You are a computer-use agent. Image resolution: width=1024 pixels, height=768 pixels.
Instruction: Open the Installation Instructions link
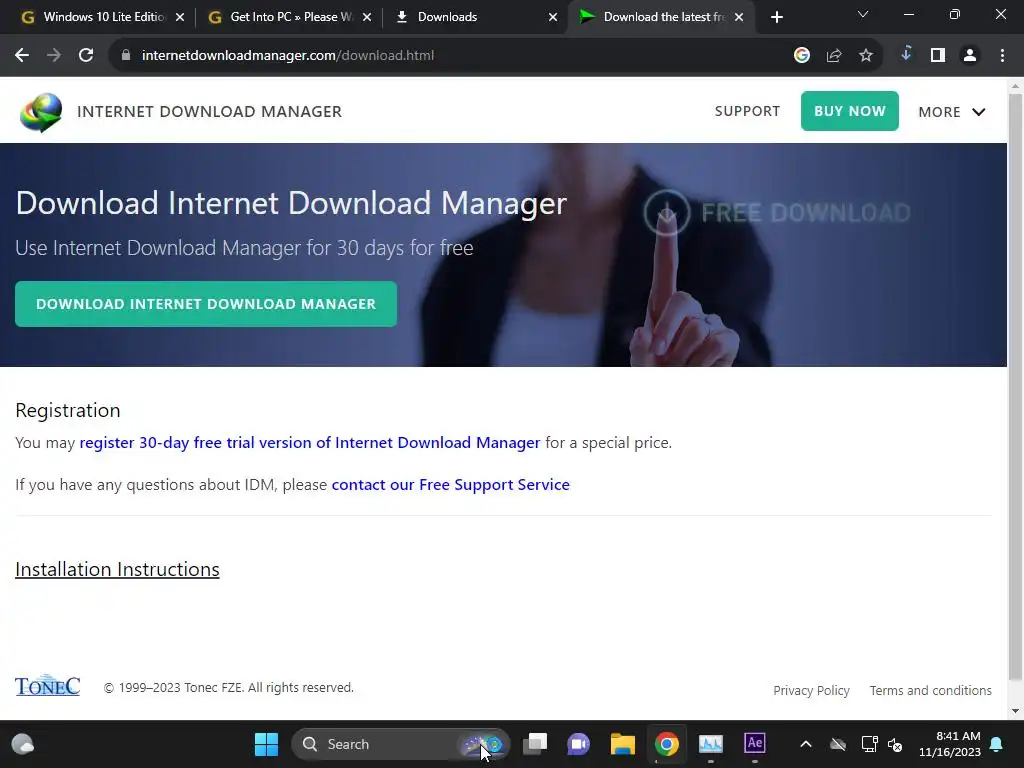click(x=118, y=569)
